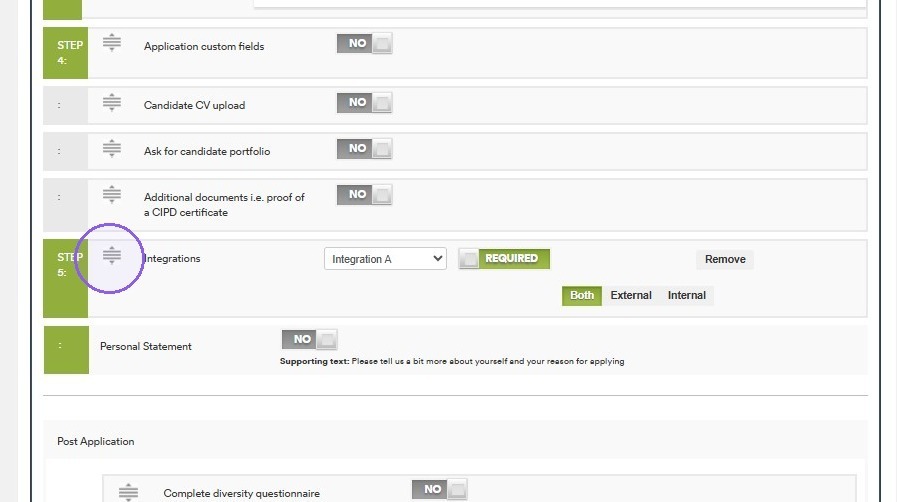
Task: Choose the External visibility option
Action: [631, 296]
